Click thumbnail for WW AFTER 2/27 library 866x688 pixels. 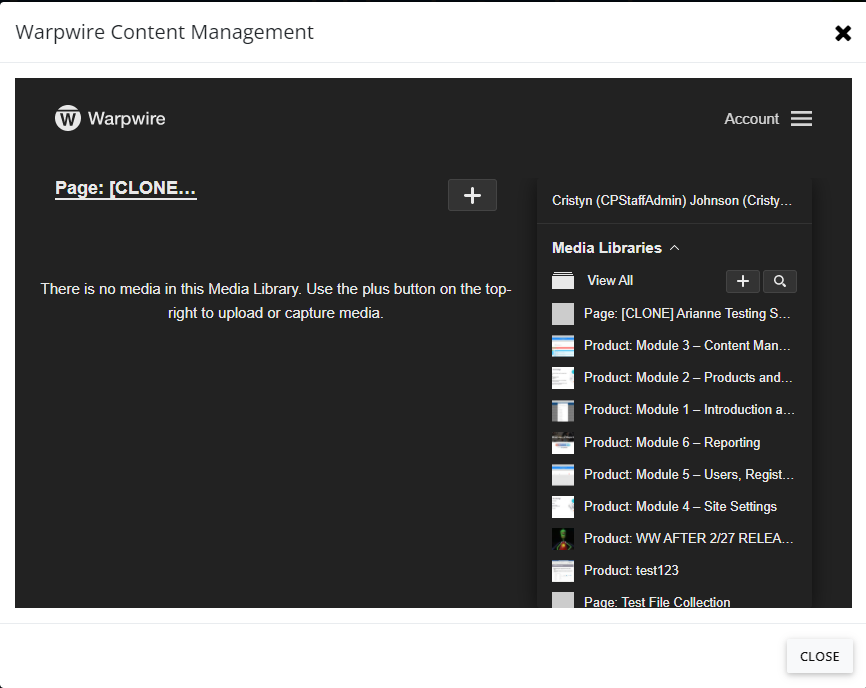563,539
